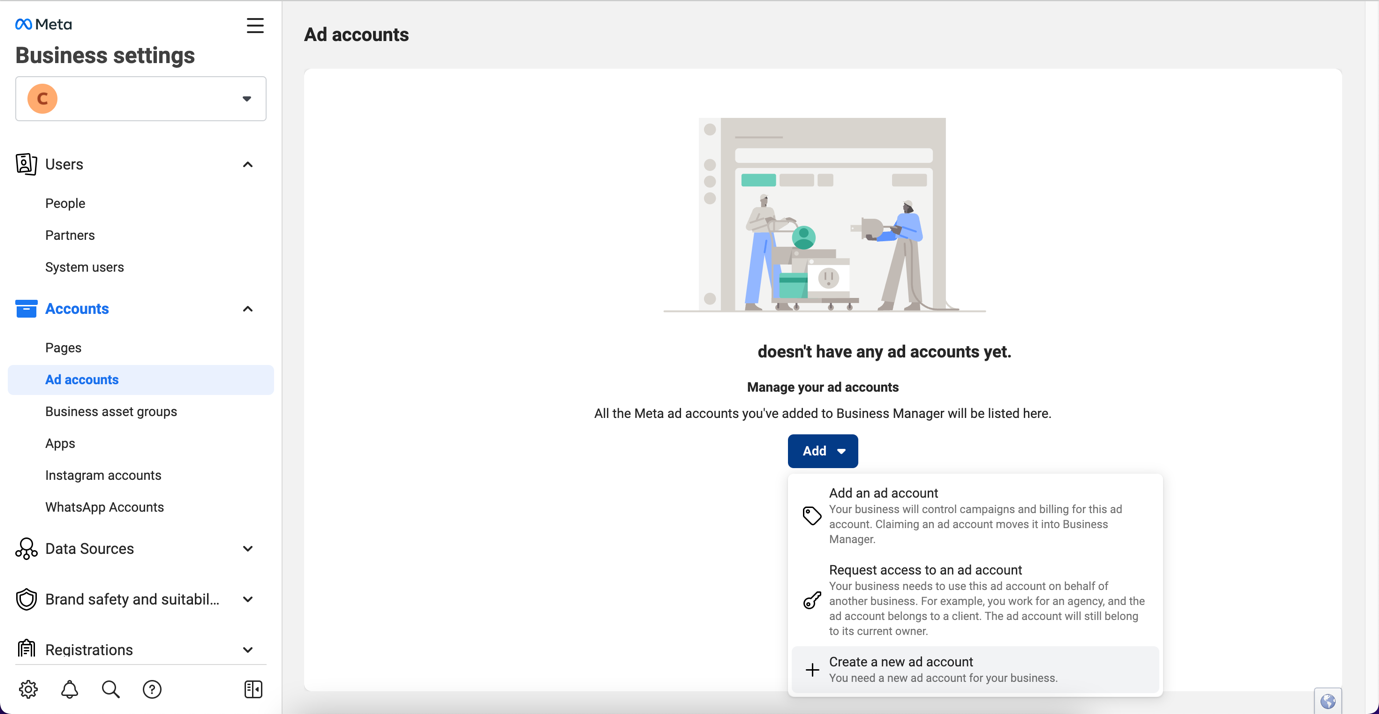1379x714 pixels.
Task: Go to Instagram accounts
Action: tap(103, 475)
